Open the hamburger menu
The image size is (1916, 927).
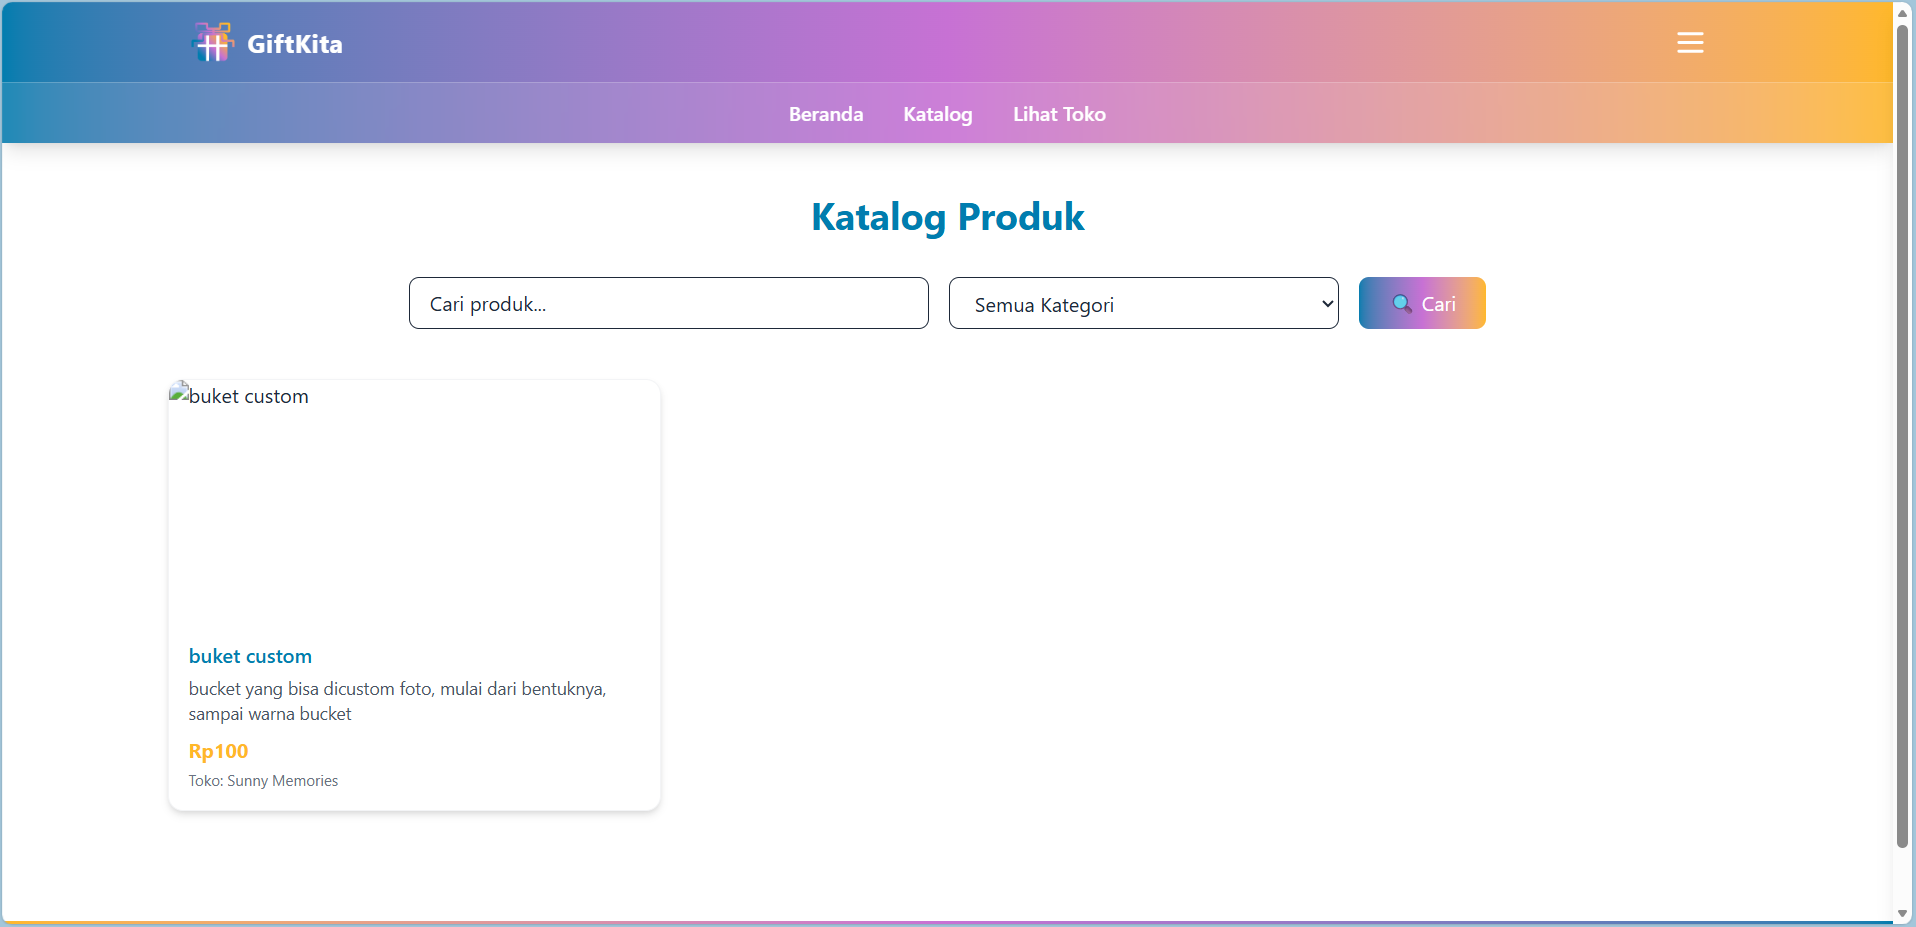pos(1690,43)
